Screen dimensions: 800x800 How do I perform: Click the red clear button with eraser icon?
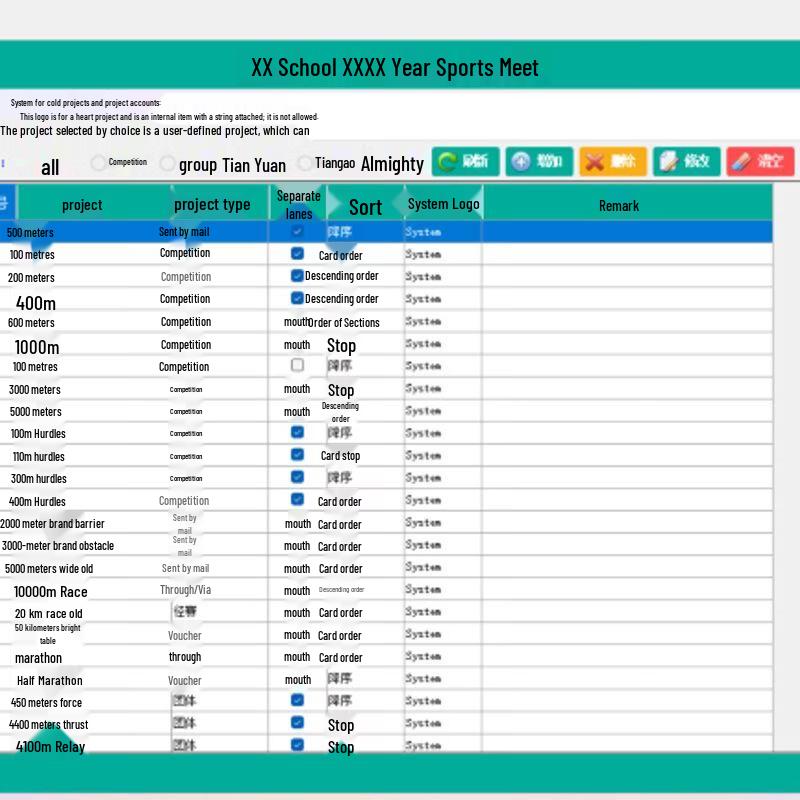click(760, 162)
